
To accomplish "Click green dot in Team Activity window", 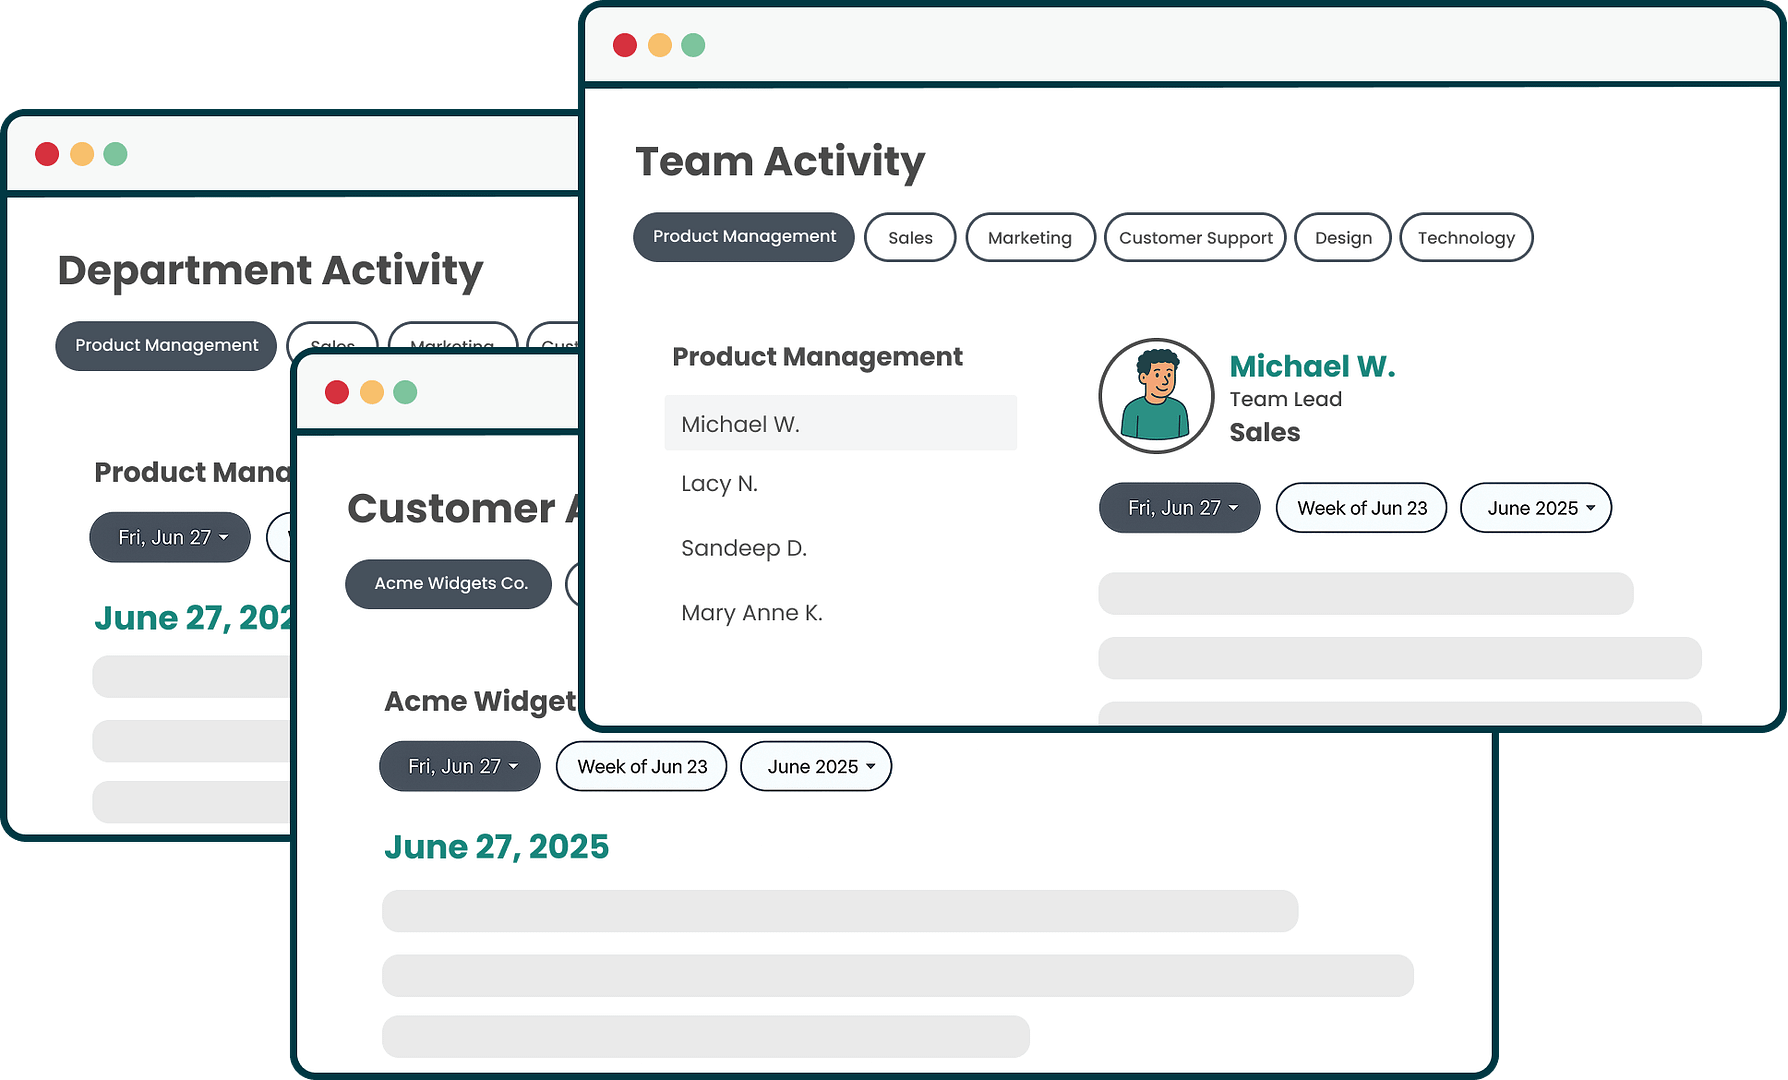I will [693, 45].
